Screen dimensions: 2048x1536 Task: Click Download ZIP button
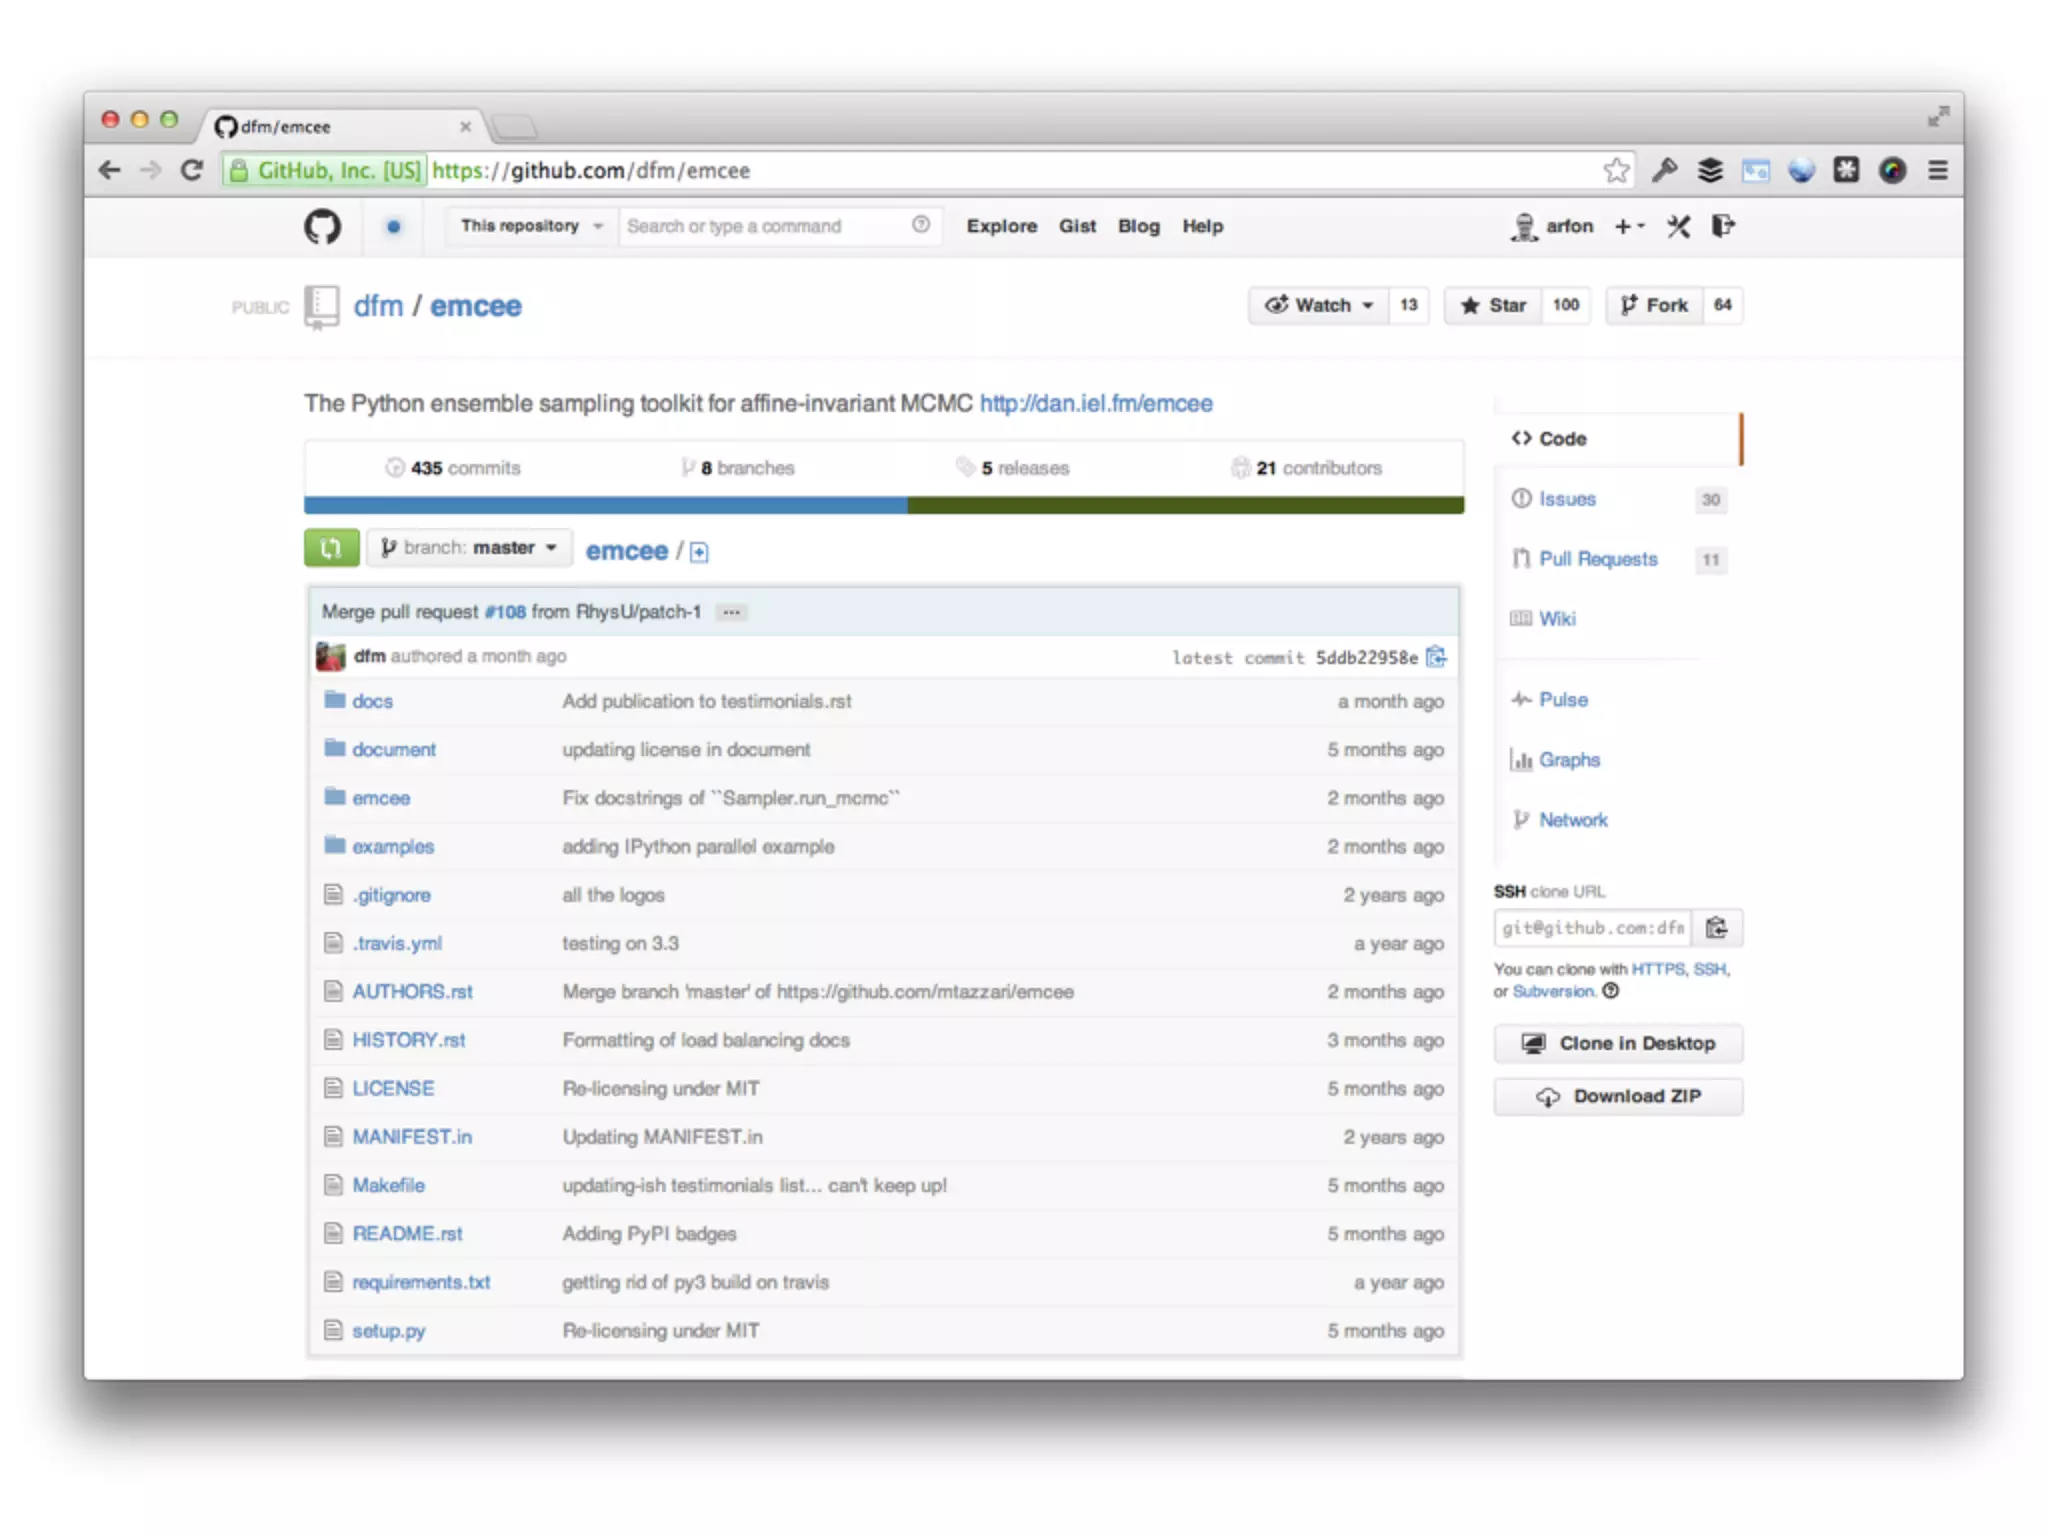[1617, 1096]
